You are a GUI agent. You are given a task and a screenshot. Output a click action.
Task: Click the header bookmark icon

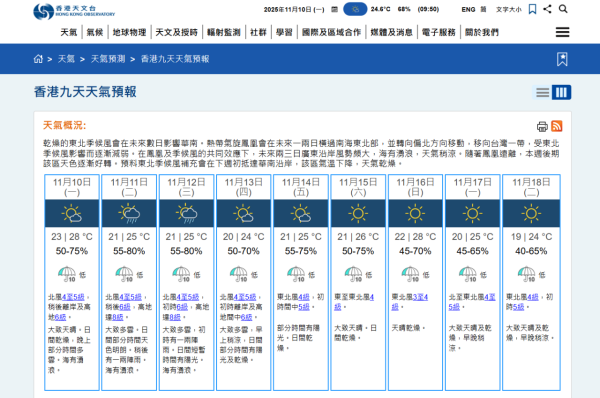click(x=532, y=9)
